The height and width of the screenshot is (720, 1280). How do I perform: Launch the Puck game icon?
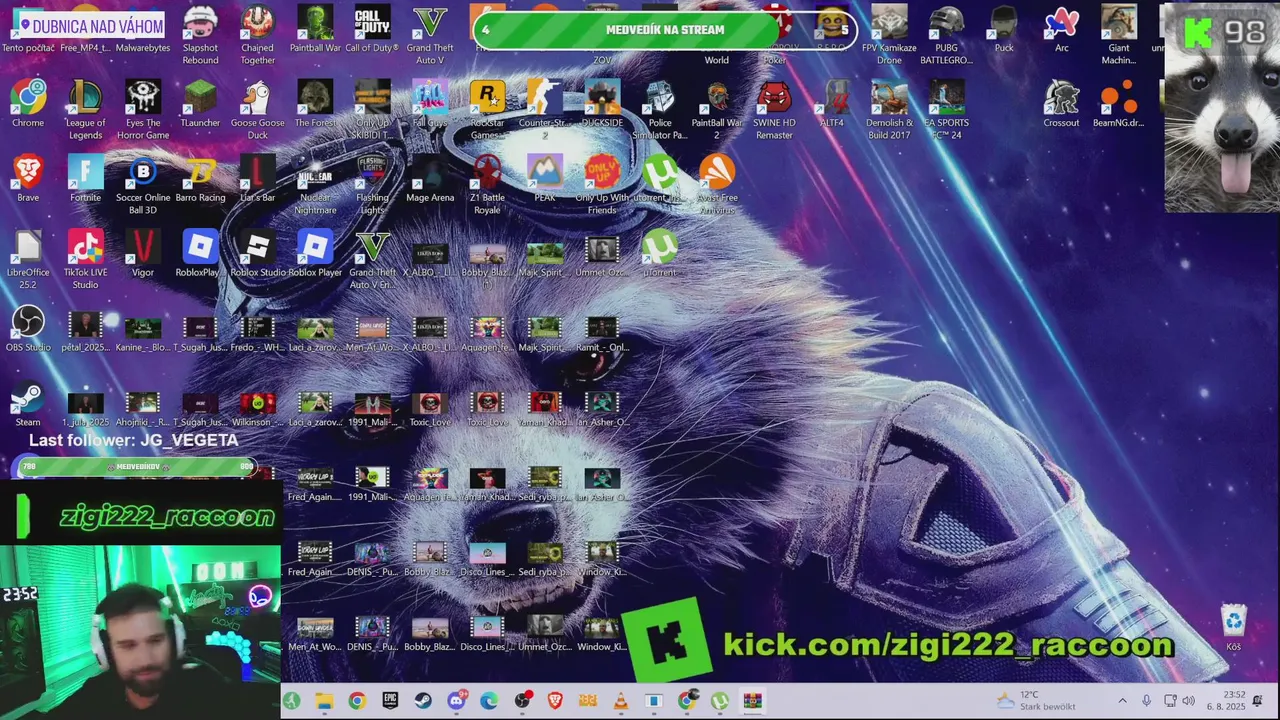coord(1004,29)
